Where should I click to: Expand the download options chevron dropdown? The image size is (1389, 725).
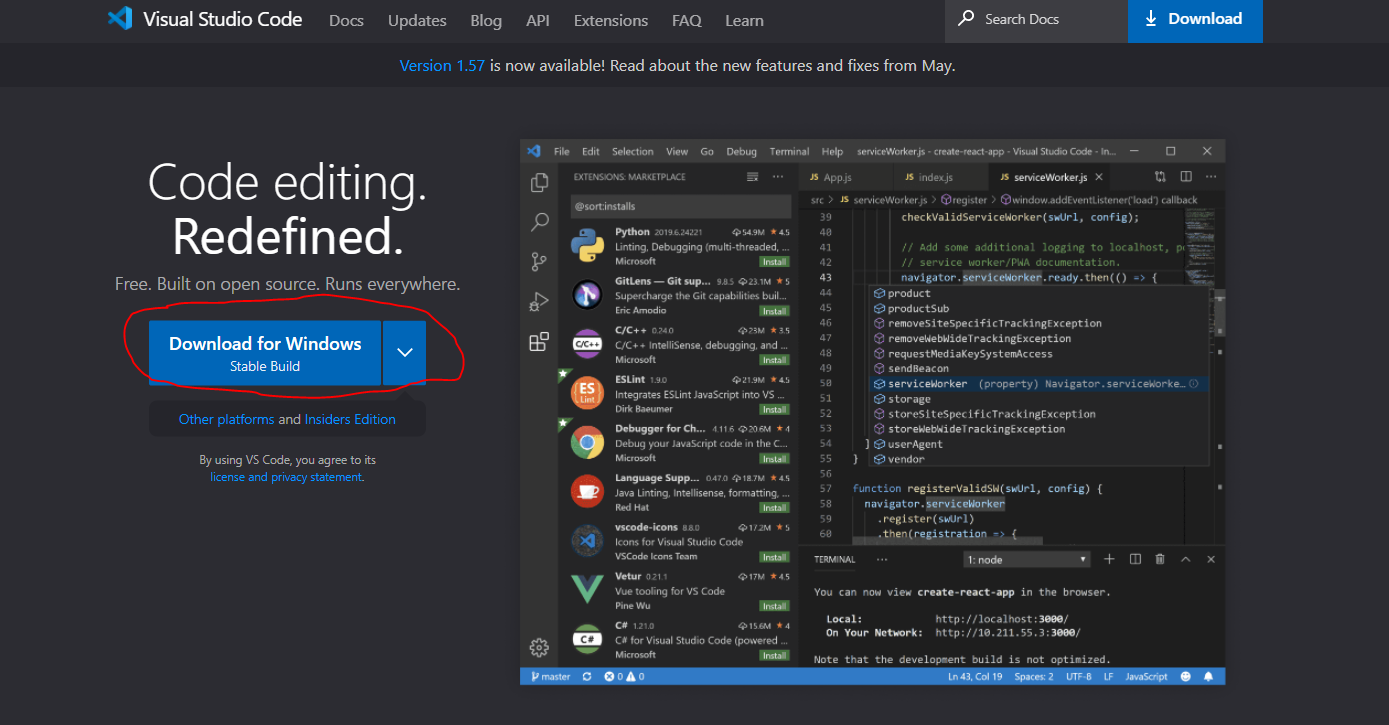(x=405, y=353)
